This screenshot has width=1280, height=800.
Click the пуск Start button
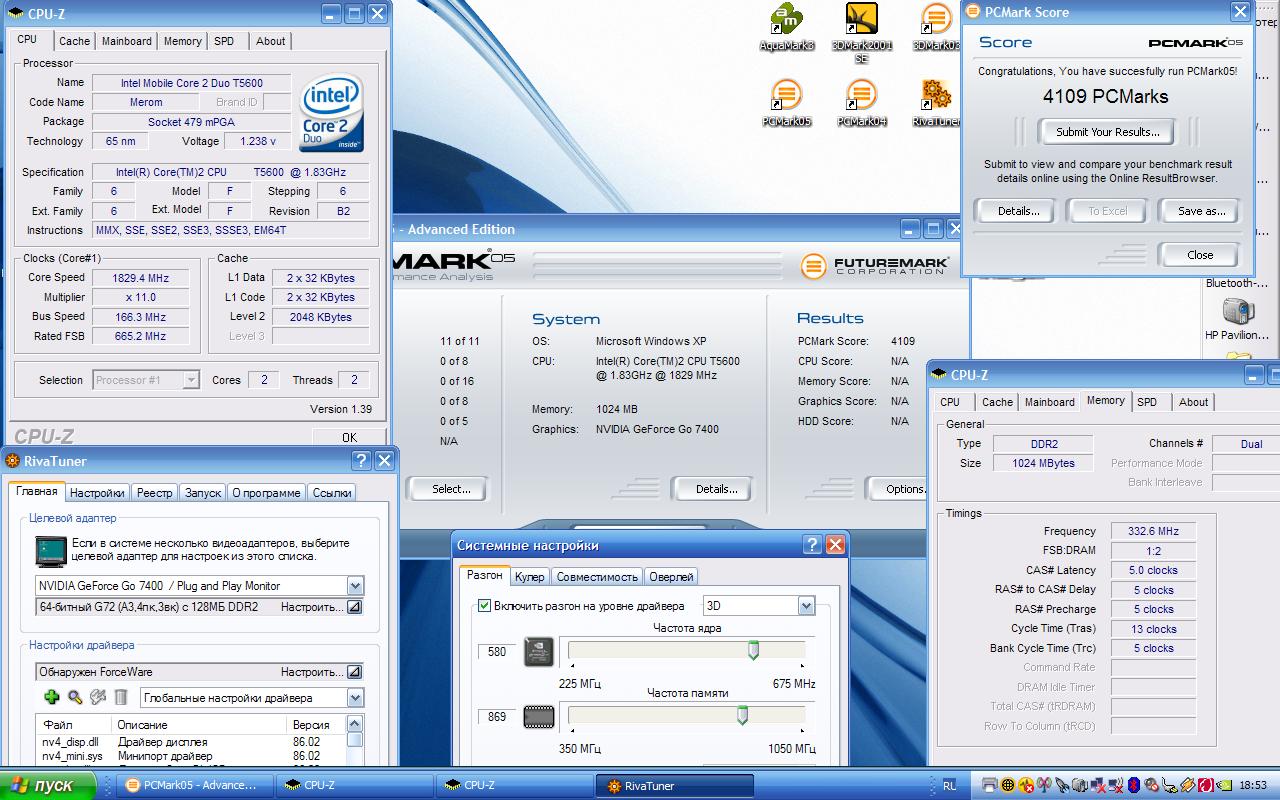pyautogui.click(x=47, y=785)
